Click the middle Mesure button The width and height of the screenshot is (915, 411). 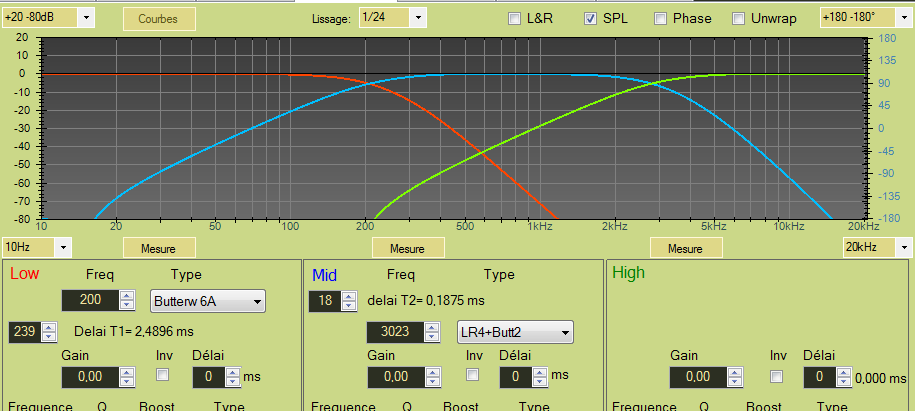coord(407,248)
